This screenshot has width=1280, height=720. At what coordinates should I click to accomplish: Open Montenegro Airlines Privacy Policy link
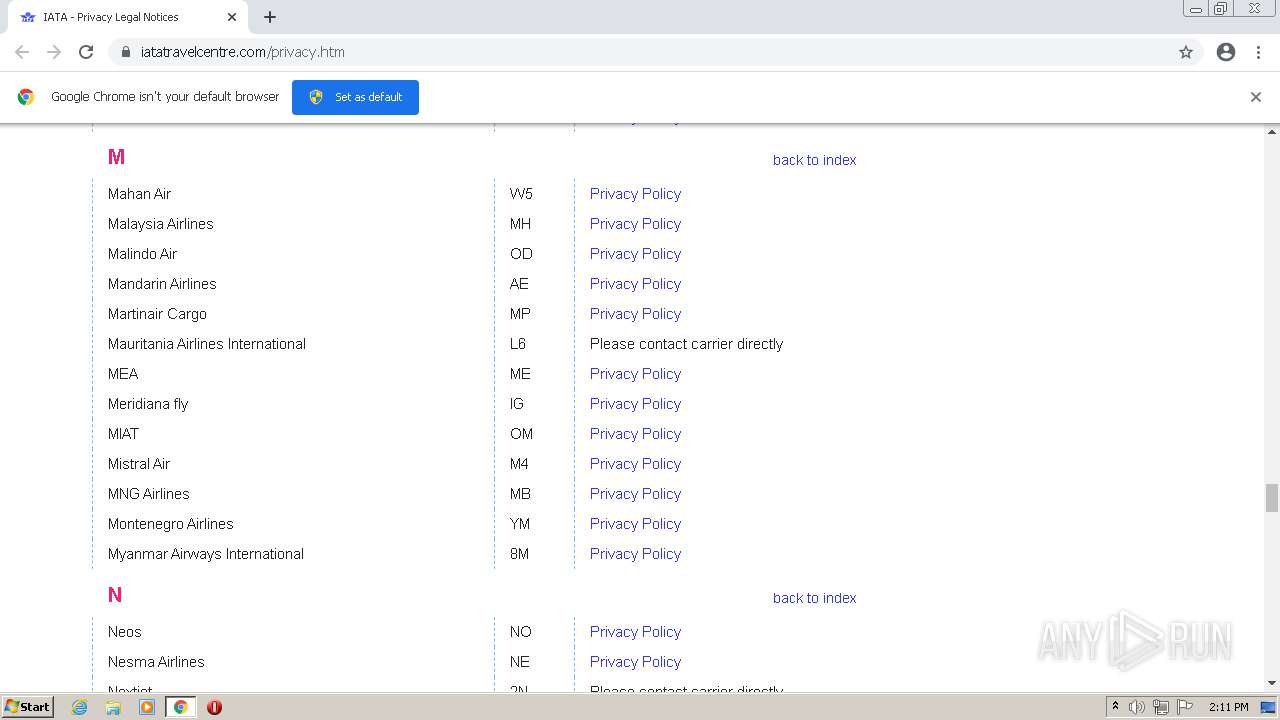click(635, 524)
